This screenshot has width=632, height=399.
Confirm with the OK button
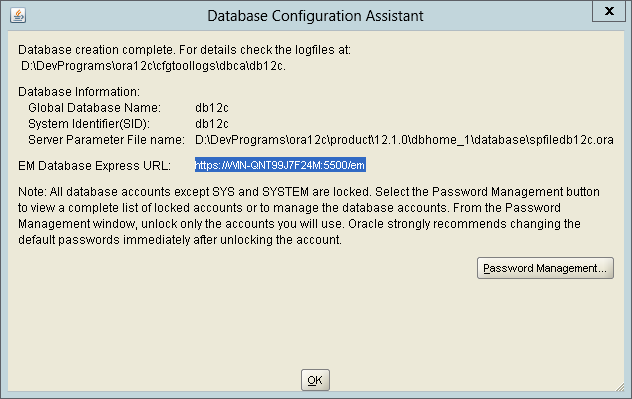click(315, 380)
